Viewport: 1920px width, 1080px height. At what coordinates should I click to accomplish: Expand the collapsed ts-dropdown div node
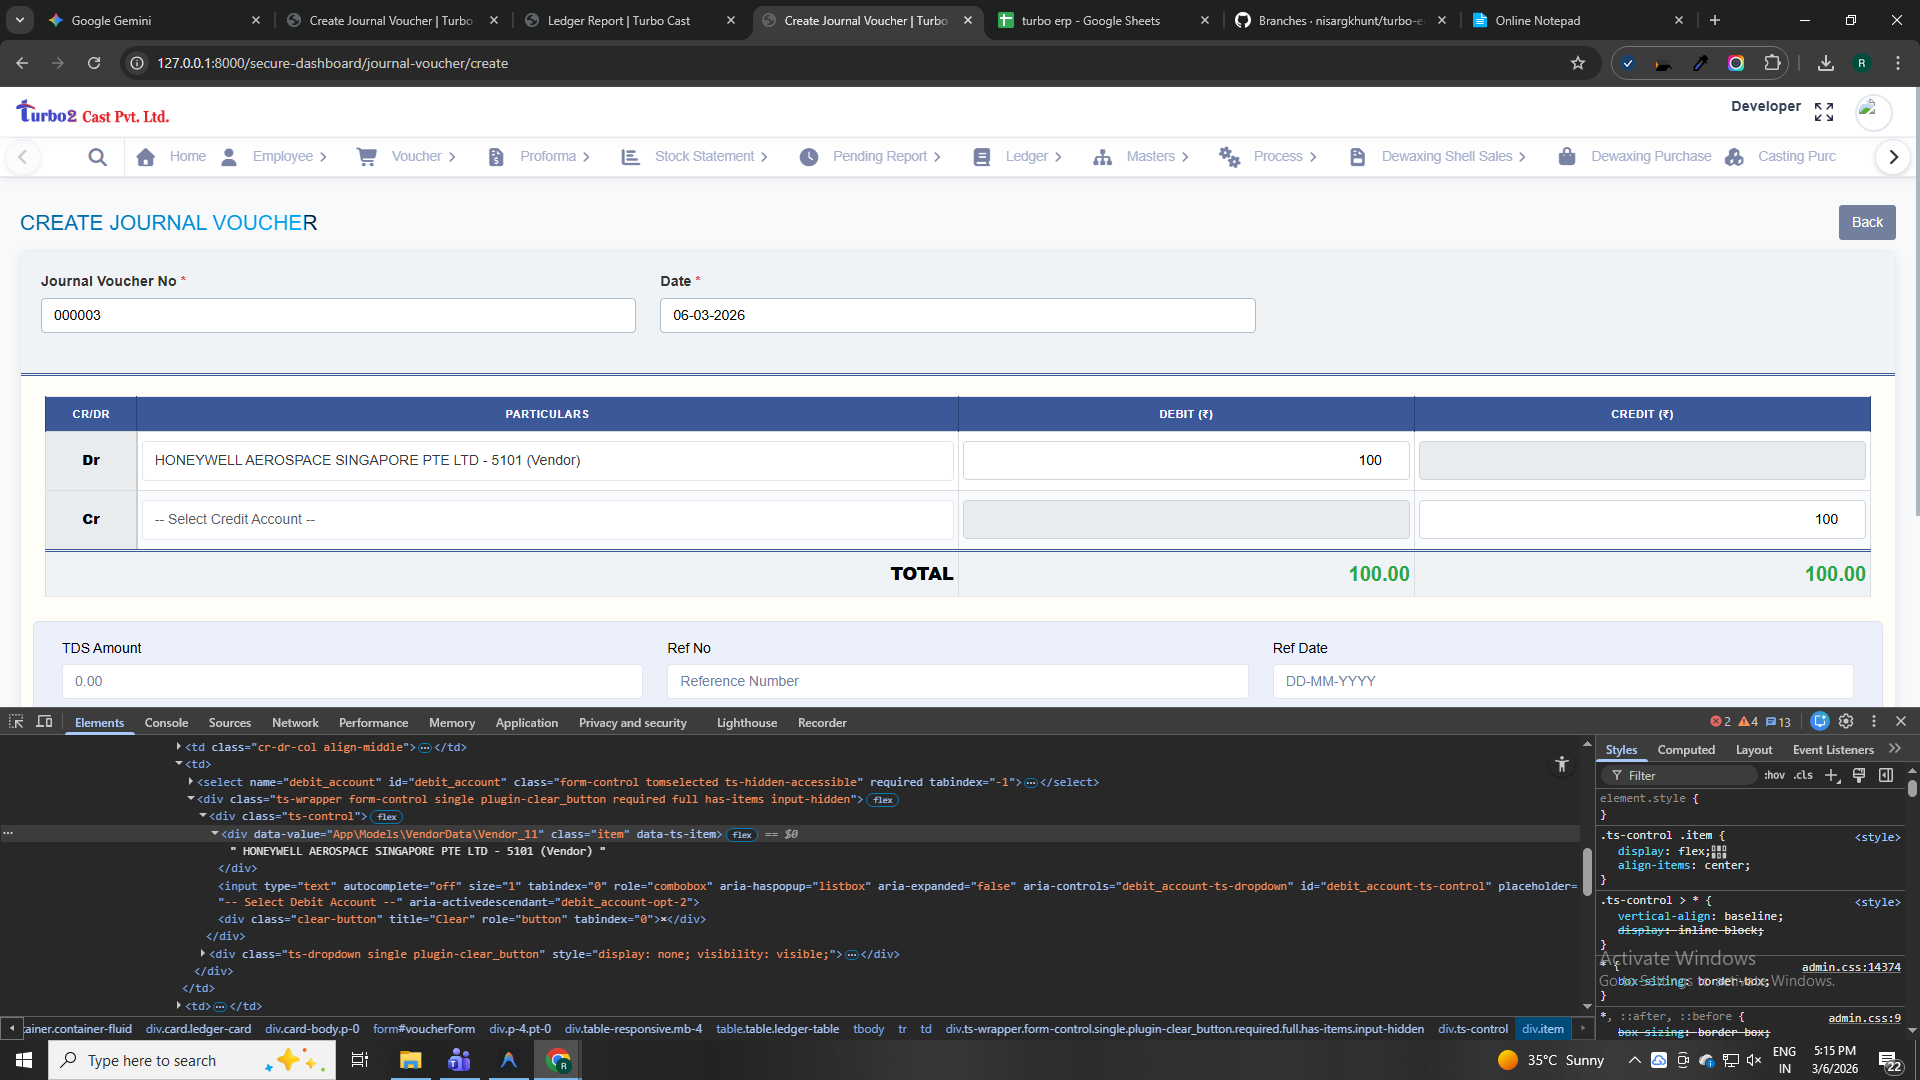tap(203, 954)
